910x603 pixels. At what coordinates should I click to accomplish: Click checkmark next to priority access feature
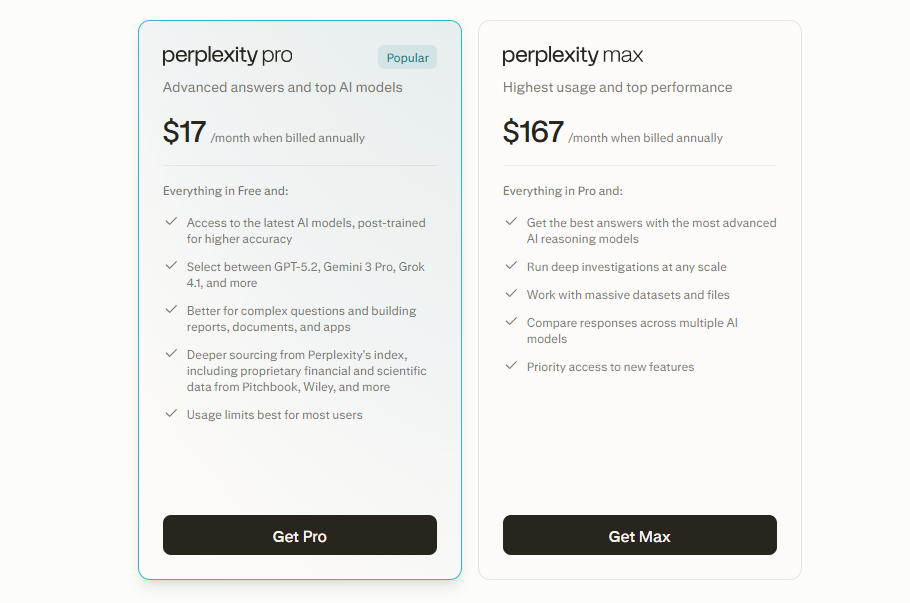511,366
